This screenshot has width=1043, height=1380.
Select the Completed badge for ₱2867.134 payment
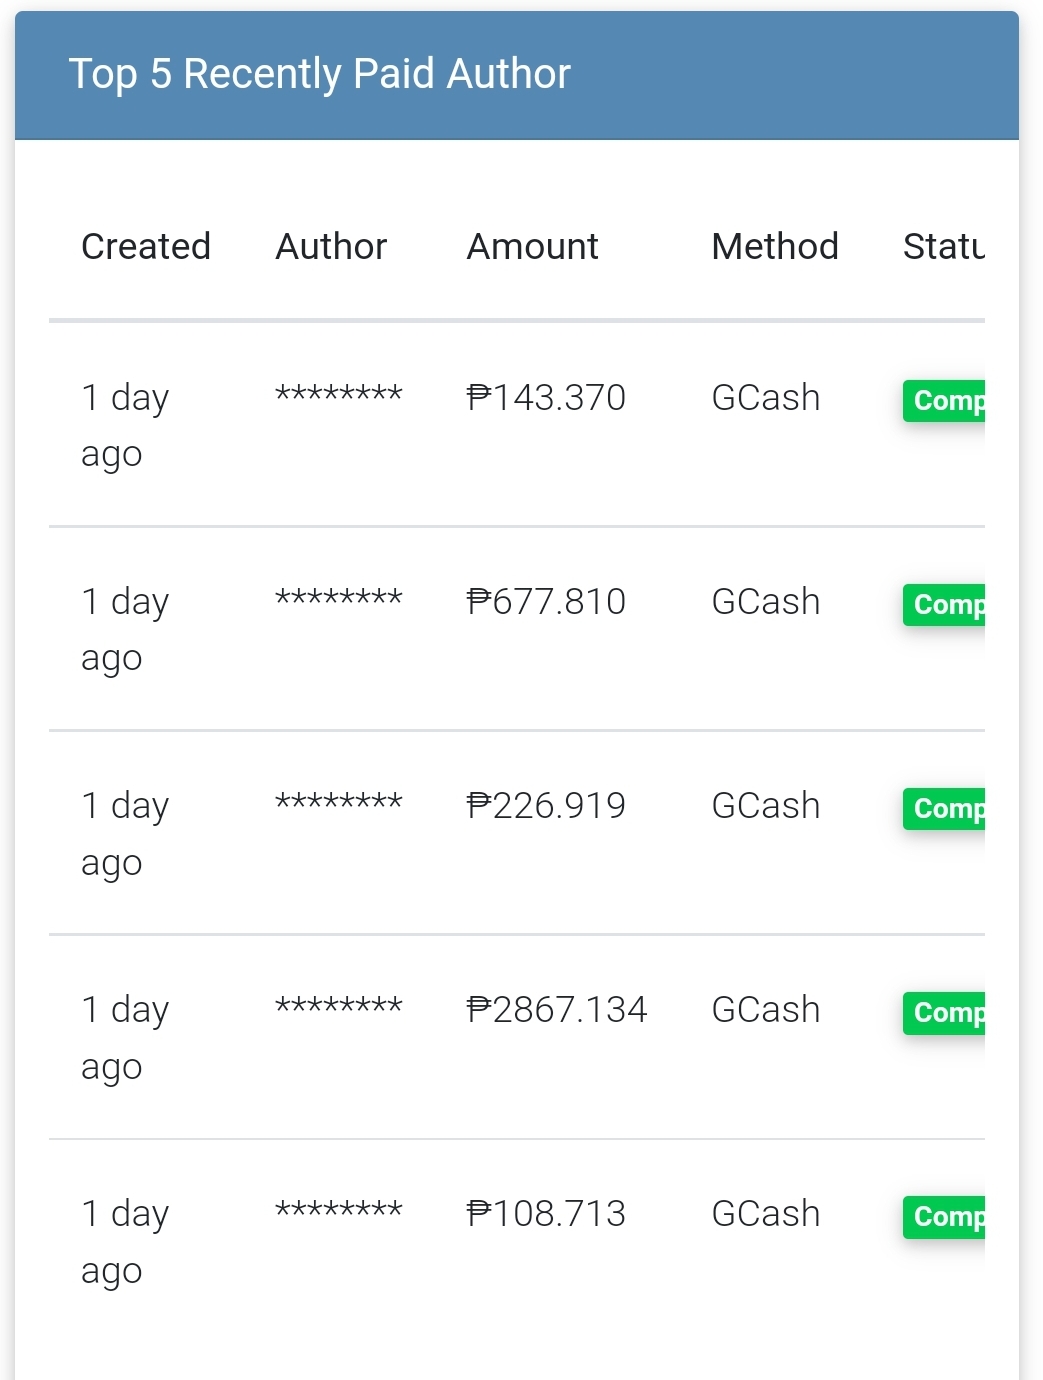944,1013
